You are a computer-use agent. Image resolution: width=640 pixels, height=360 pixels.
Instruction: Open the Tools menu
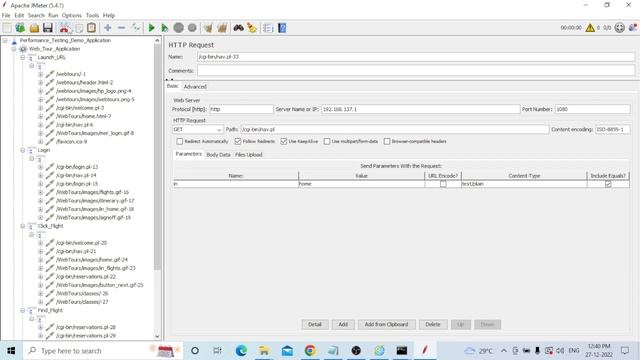pyautogui.click(x=92, y=15)
